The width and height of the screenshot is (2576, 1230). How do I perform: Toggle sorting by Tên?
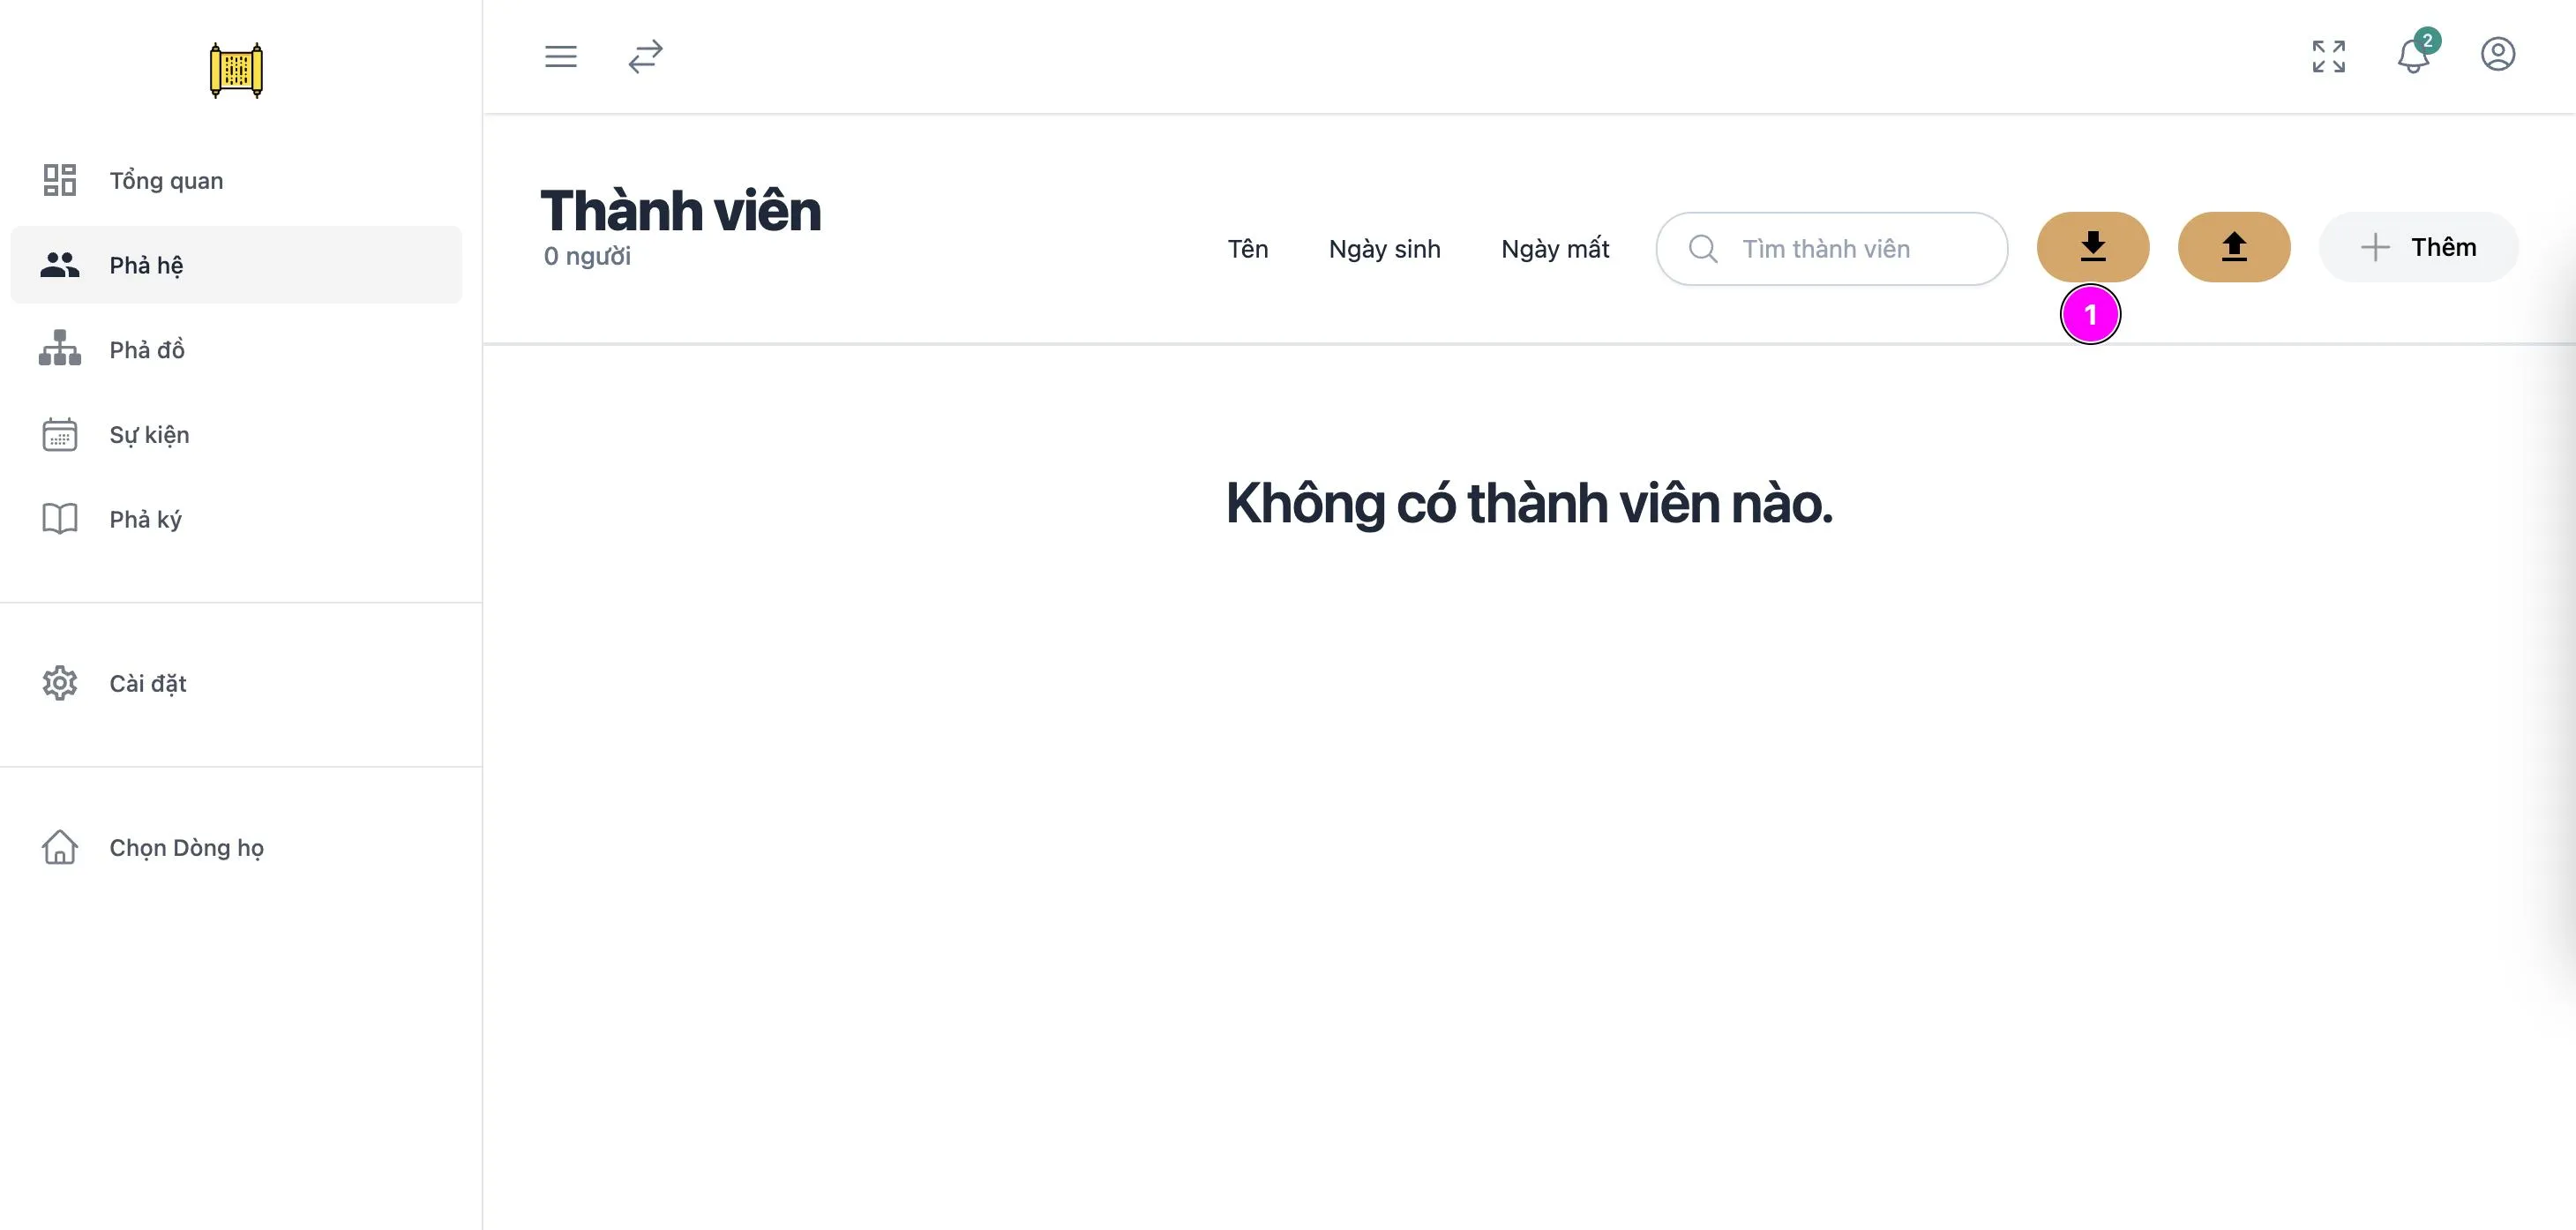click(x=1248, y=249)
